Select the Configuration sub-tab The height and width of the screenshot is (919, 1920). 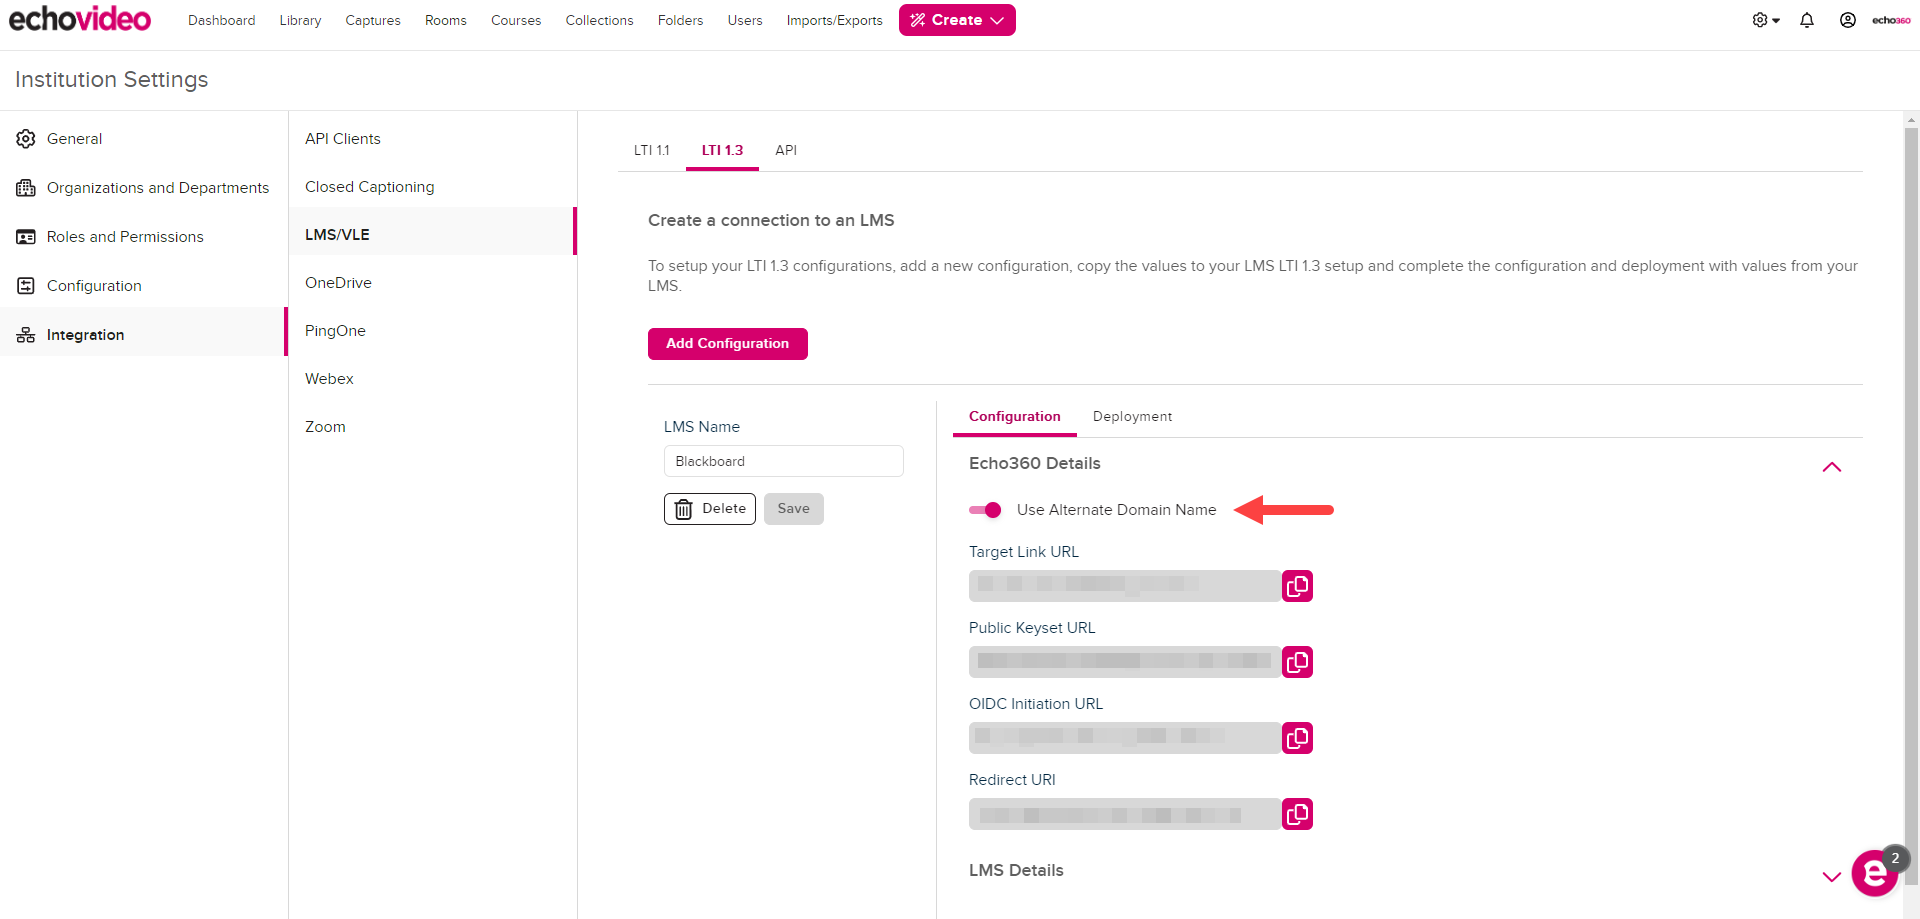1014,417
